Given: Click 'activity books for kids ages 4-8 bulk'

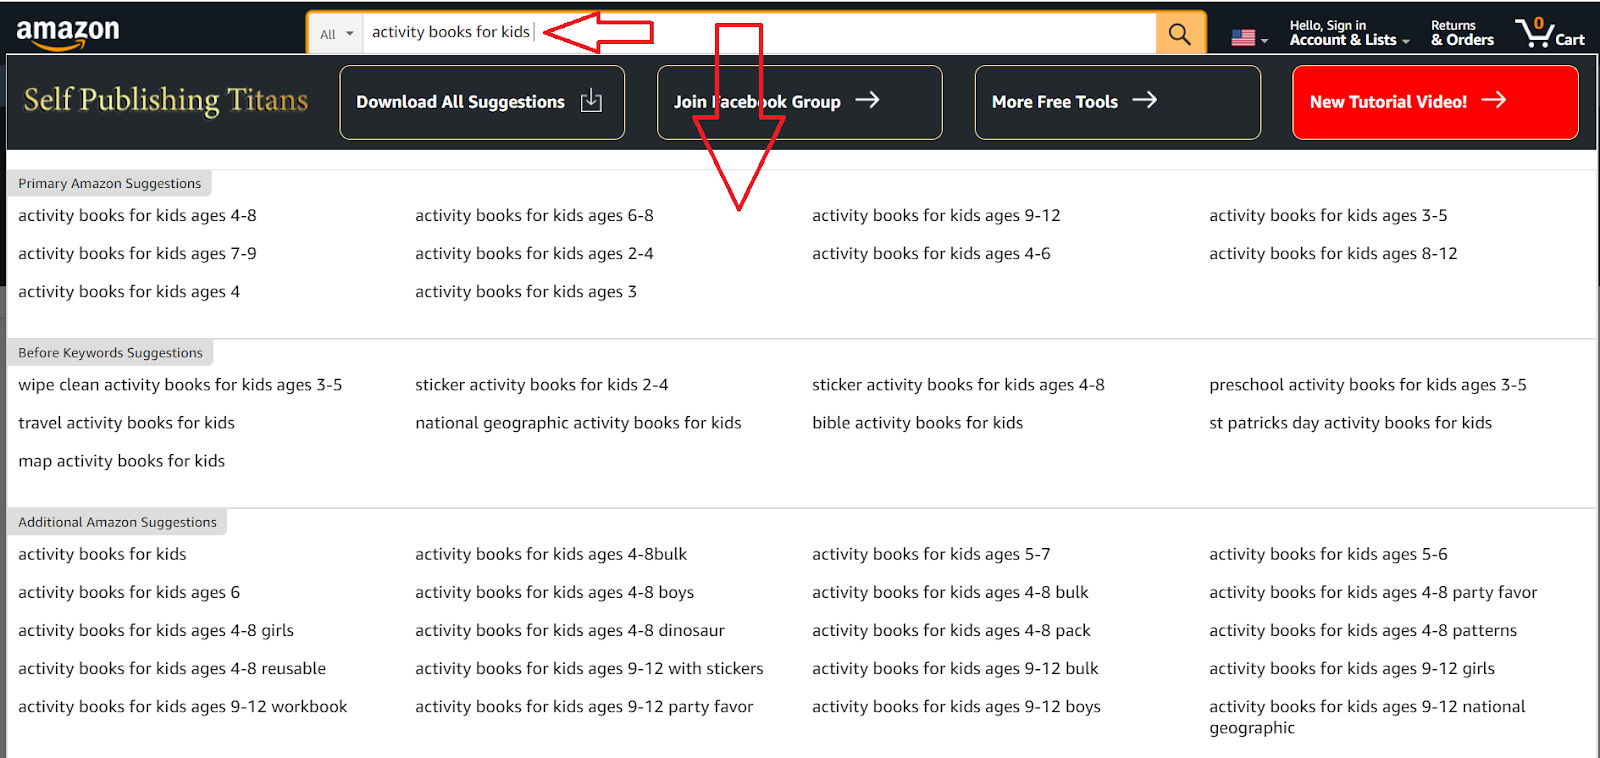Looking at the screenshot, I should (x=950, y=592).
